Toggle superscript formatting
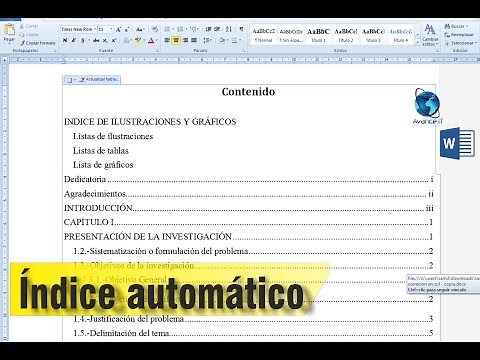The image size is (480, 360). tap(114, 40)
